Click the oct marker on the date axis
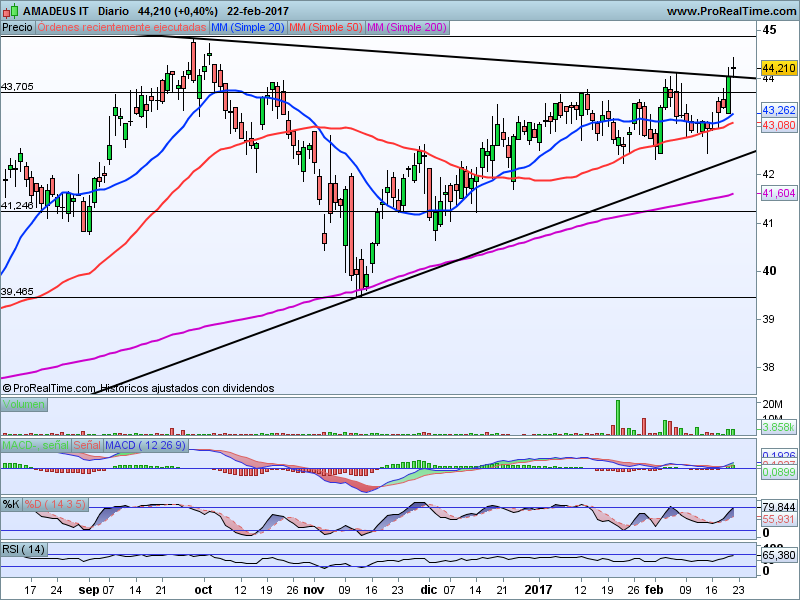The height and width of the screenshot is (600, 800). tap(204, 590)
